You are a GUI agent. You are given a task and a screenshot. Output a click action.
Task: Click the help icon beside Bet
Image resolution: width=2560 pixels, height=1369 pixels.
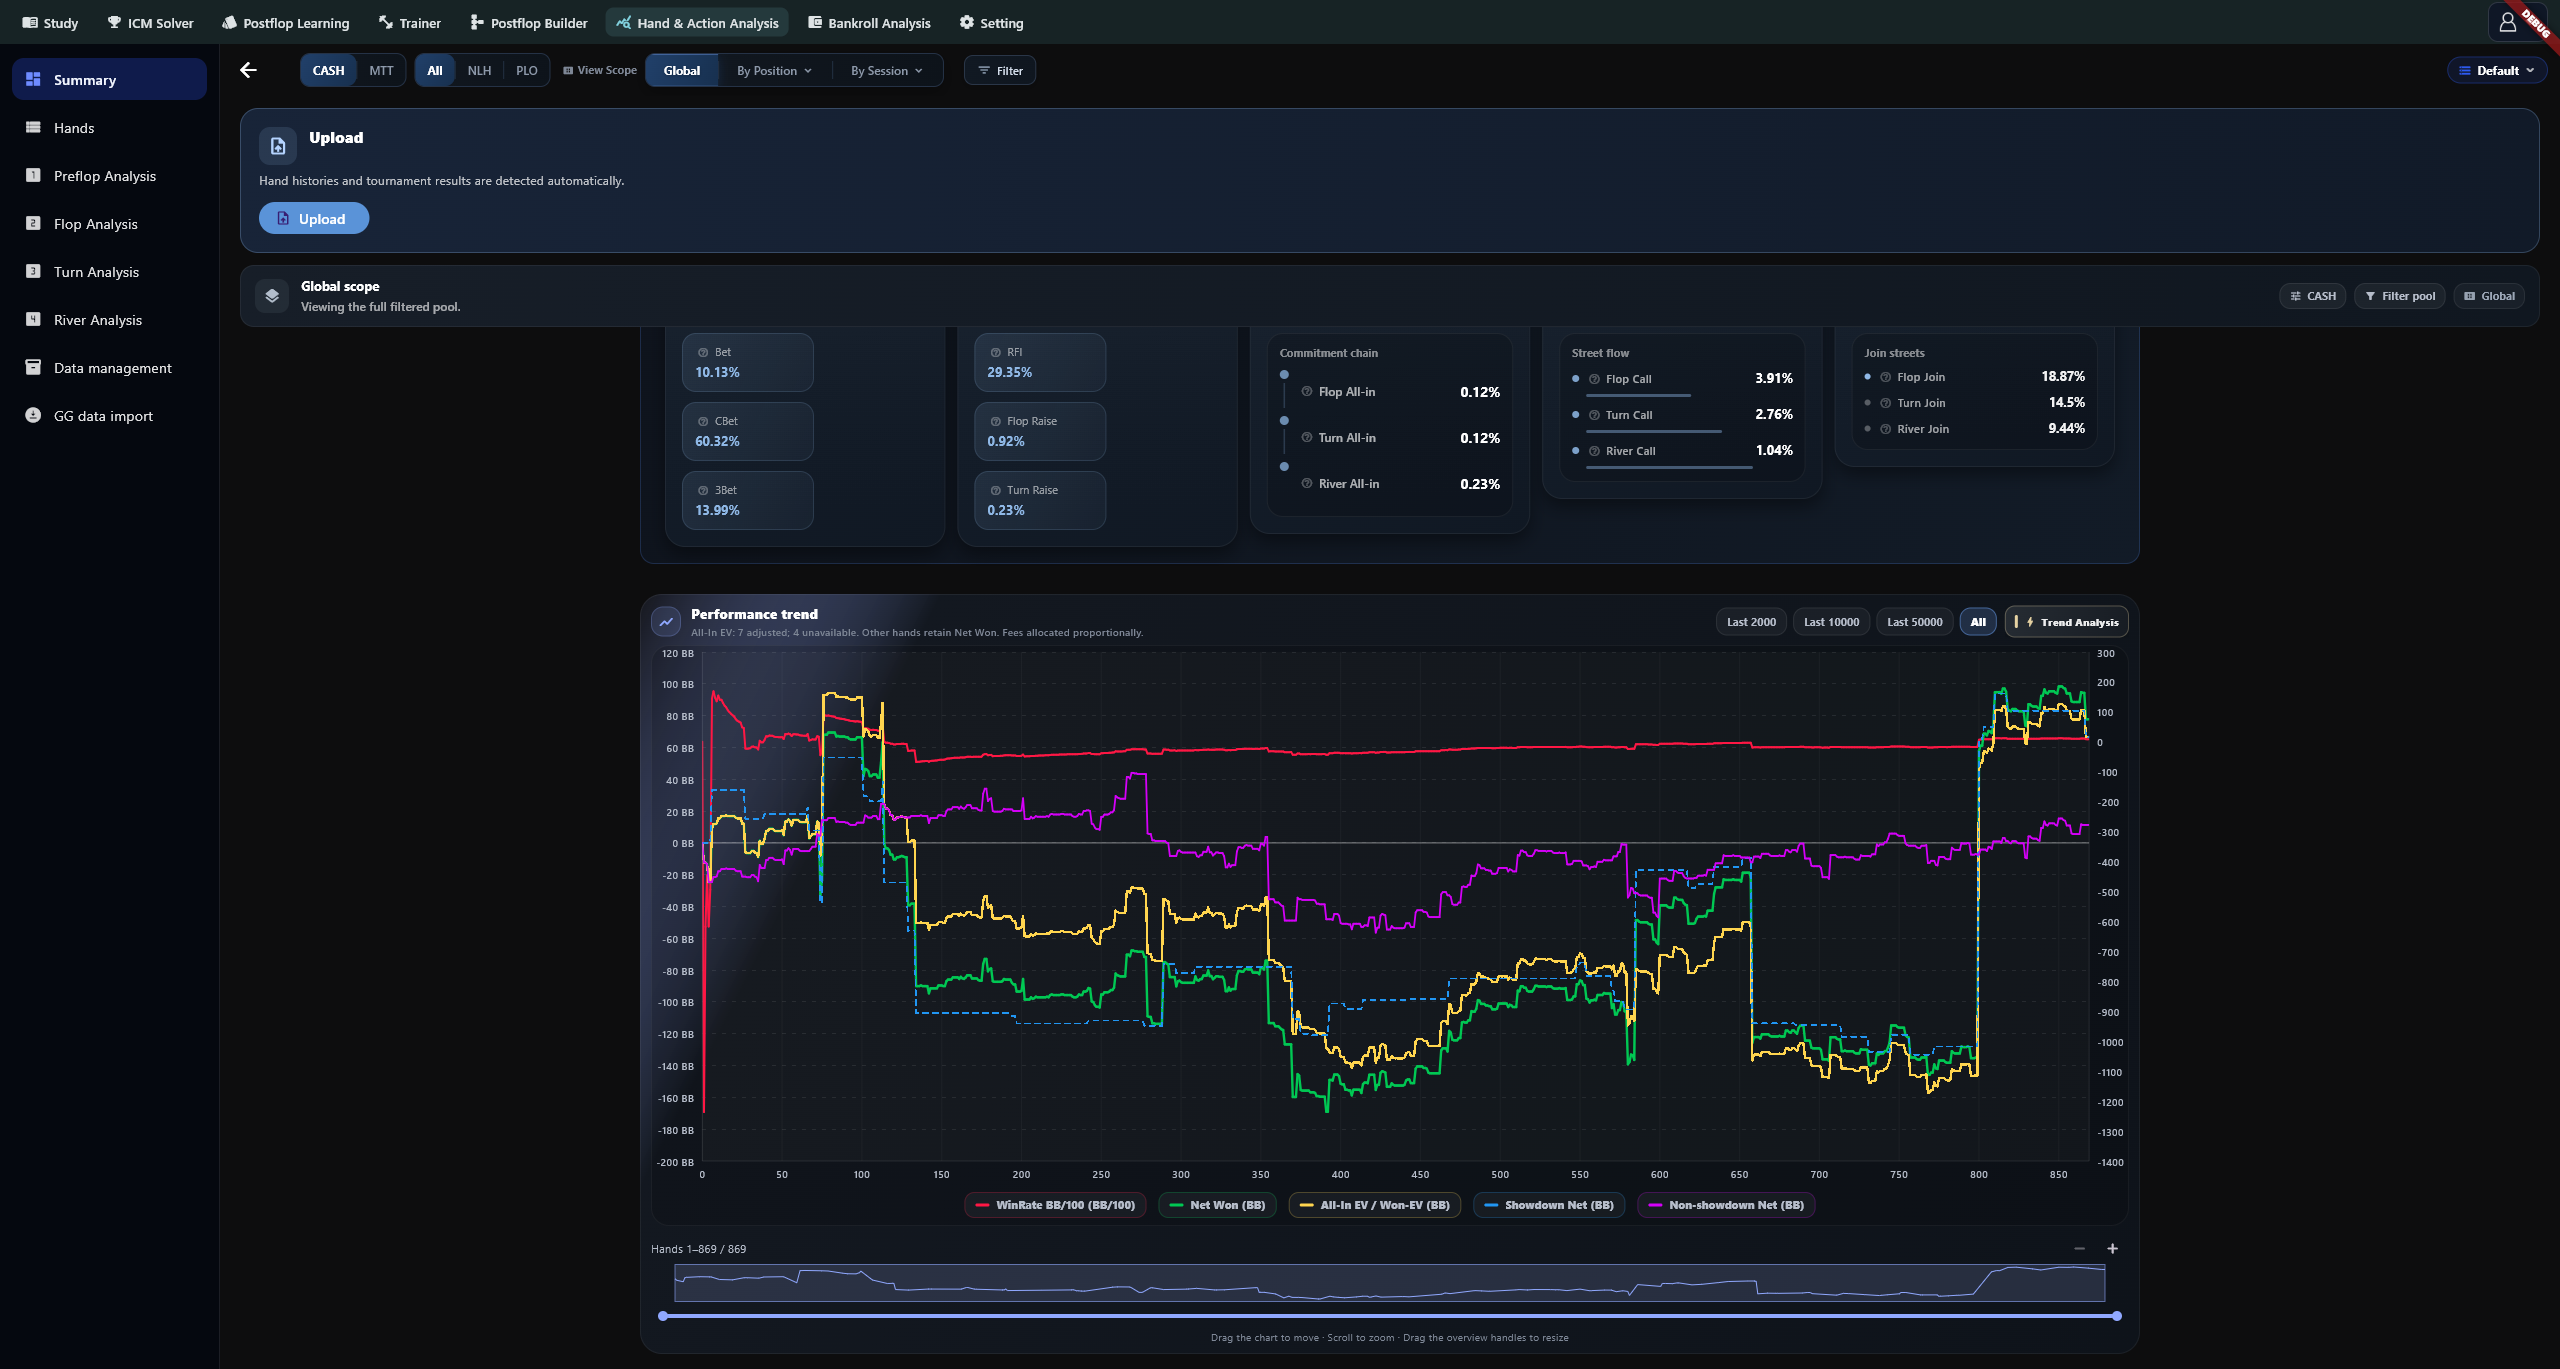point(703,353)
